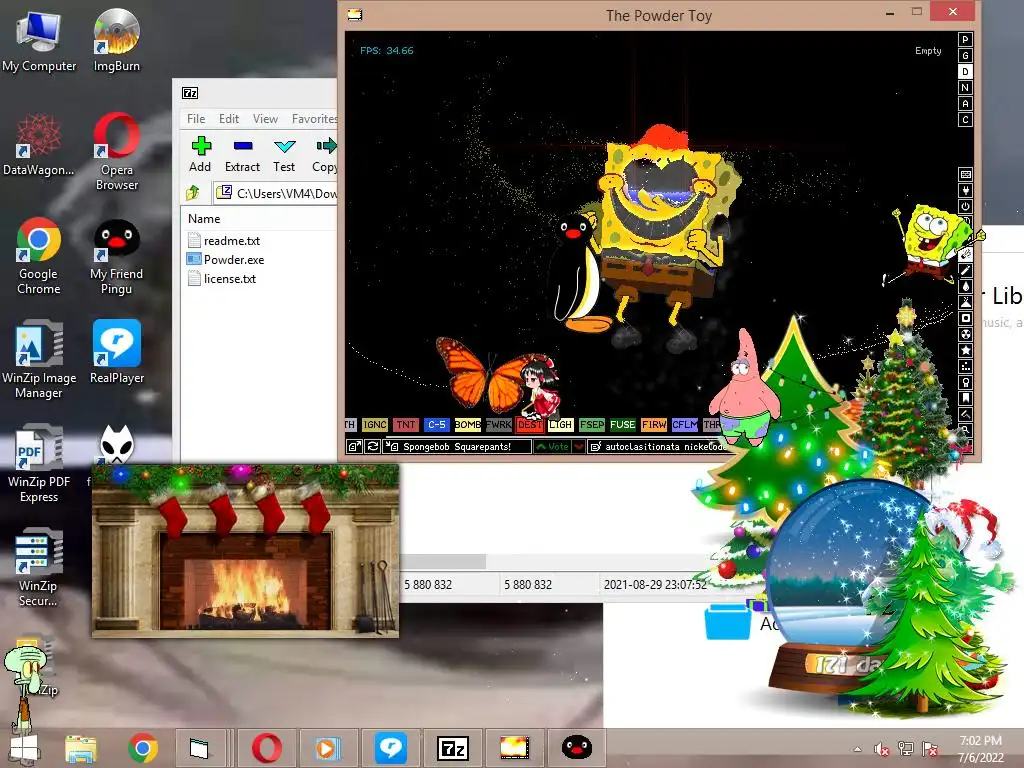This screenshot has width=1024, height=768.
Task: Click Add in the 7-Zip toolbar
Action: point(200,155)
